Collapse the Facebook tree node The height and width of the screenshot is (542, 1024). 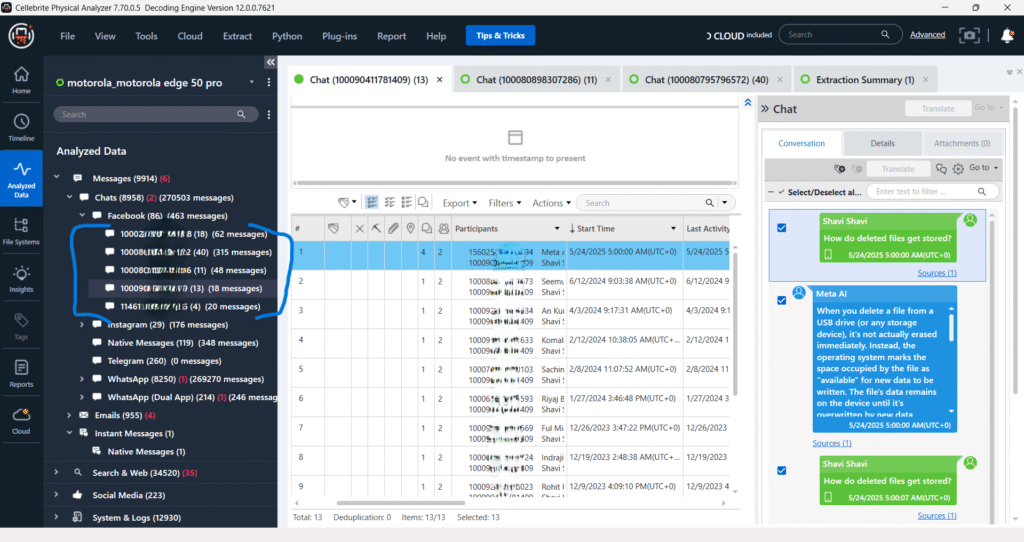(82, 215)
